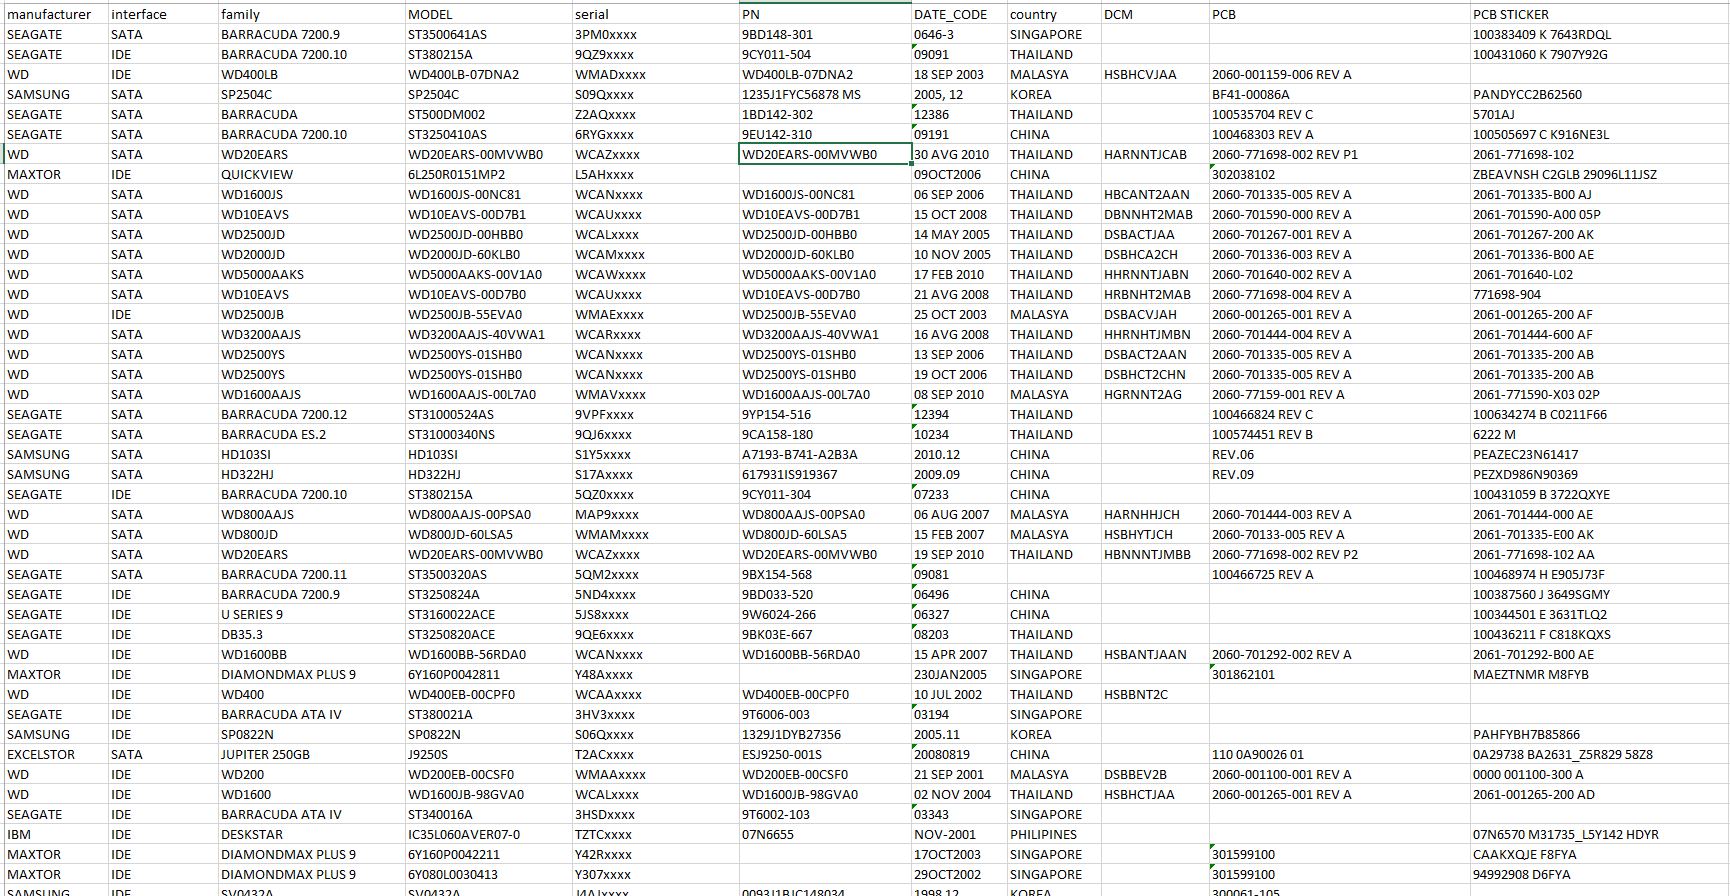Viewport: 1730px width, 896px height.
Task: Select the "25 OCT 2003" date cell
Action: pyautogui.click(x=959, y=314)
